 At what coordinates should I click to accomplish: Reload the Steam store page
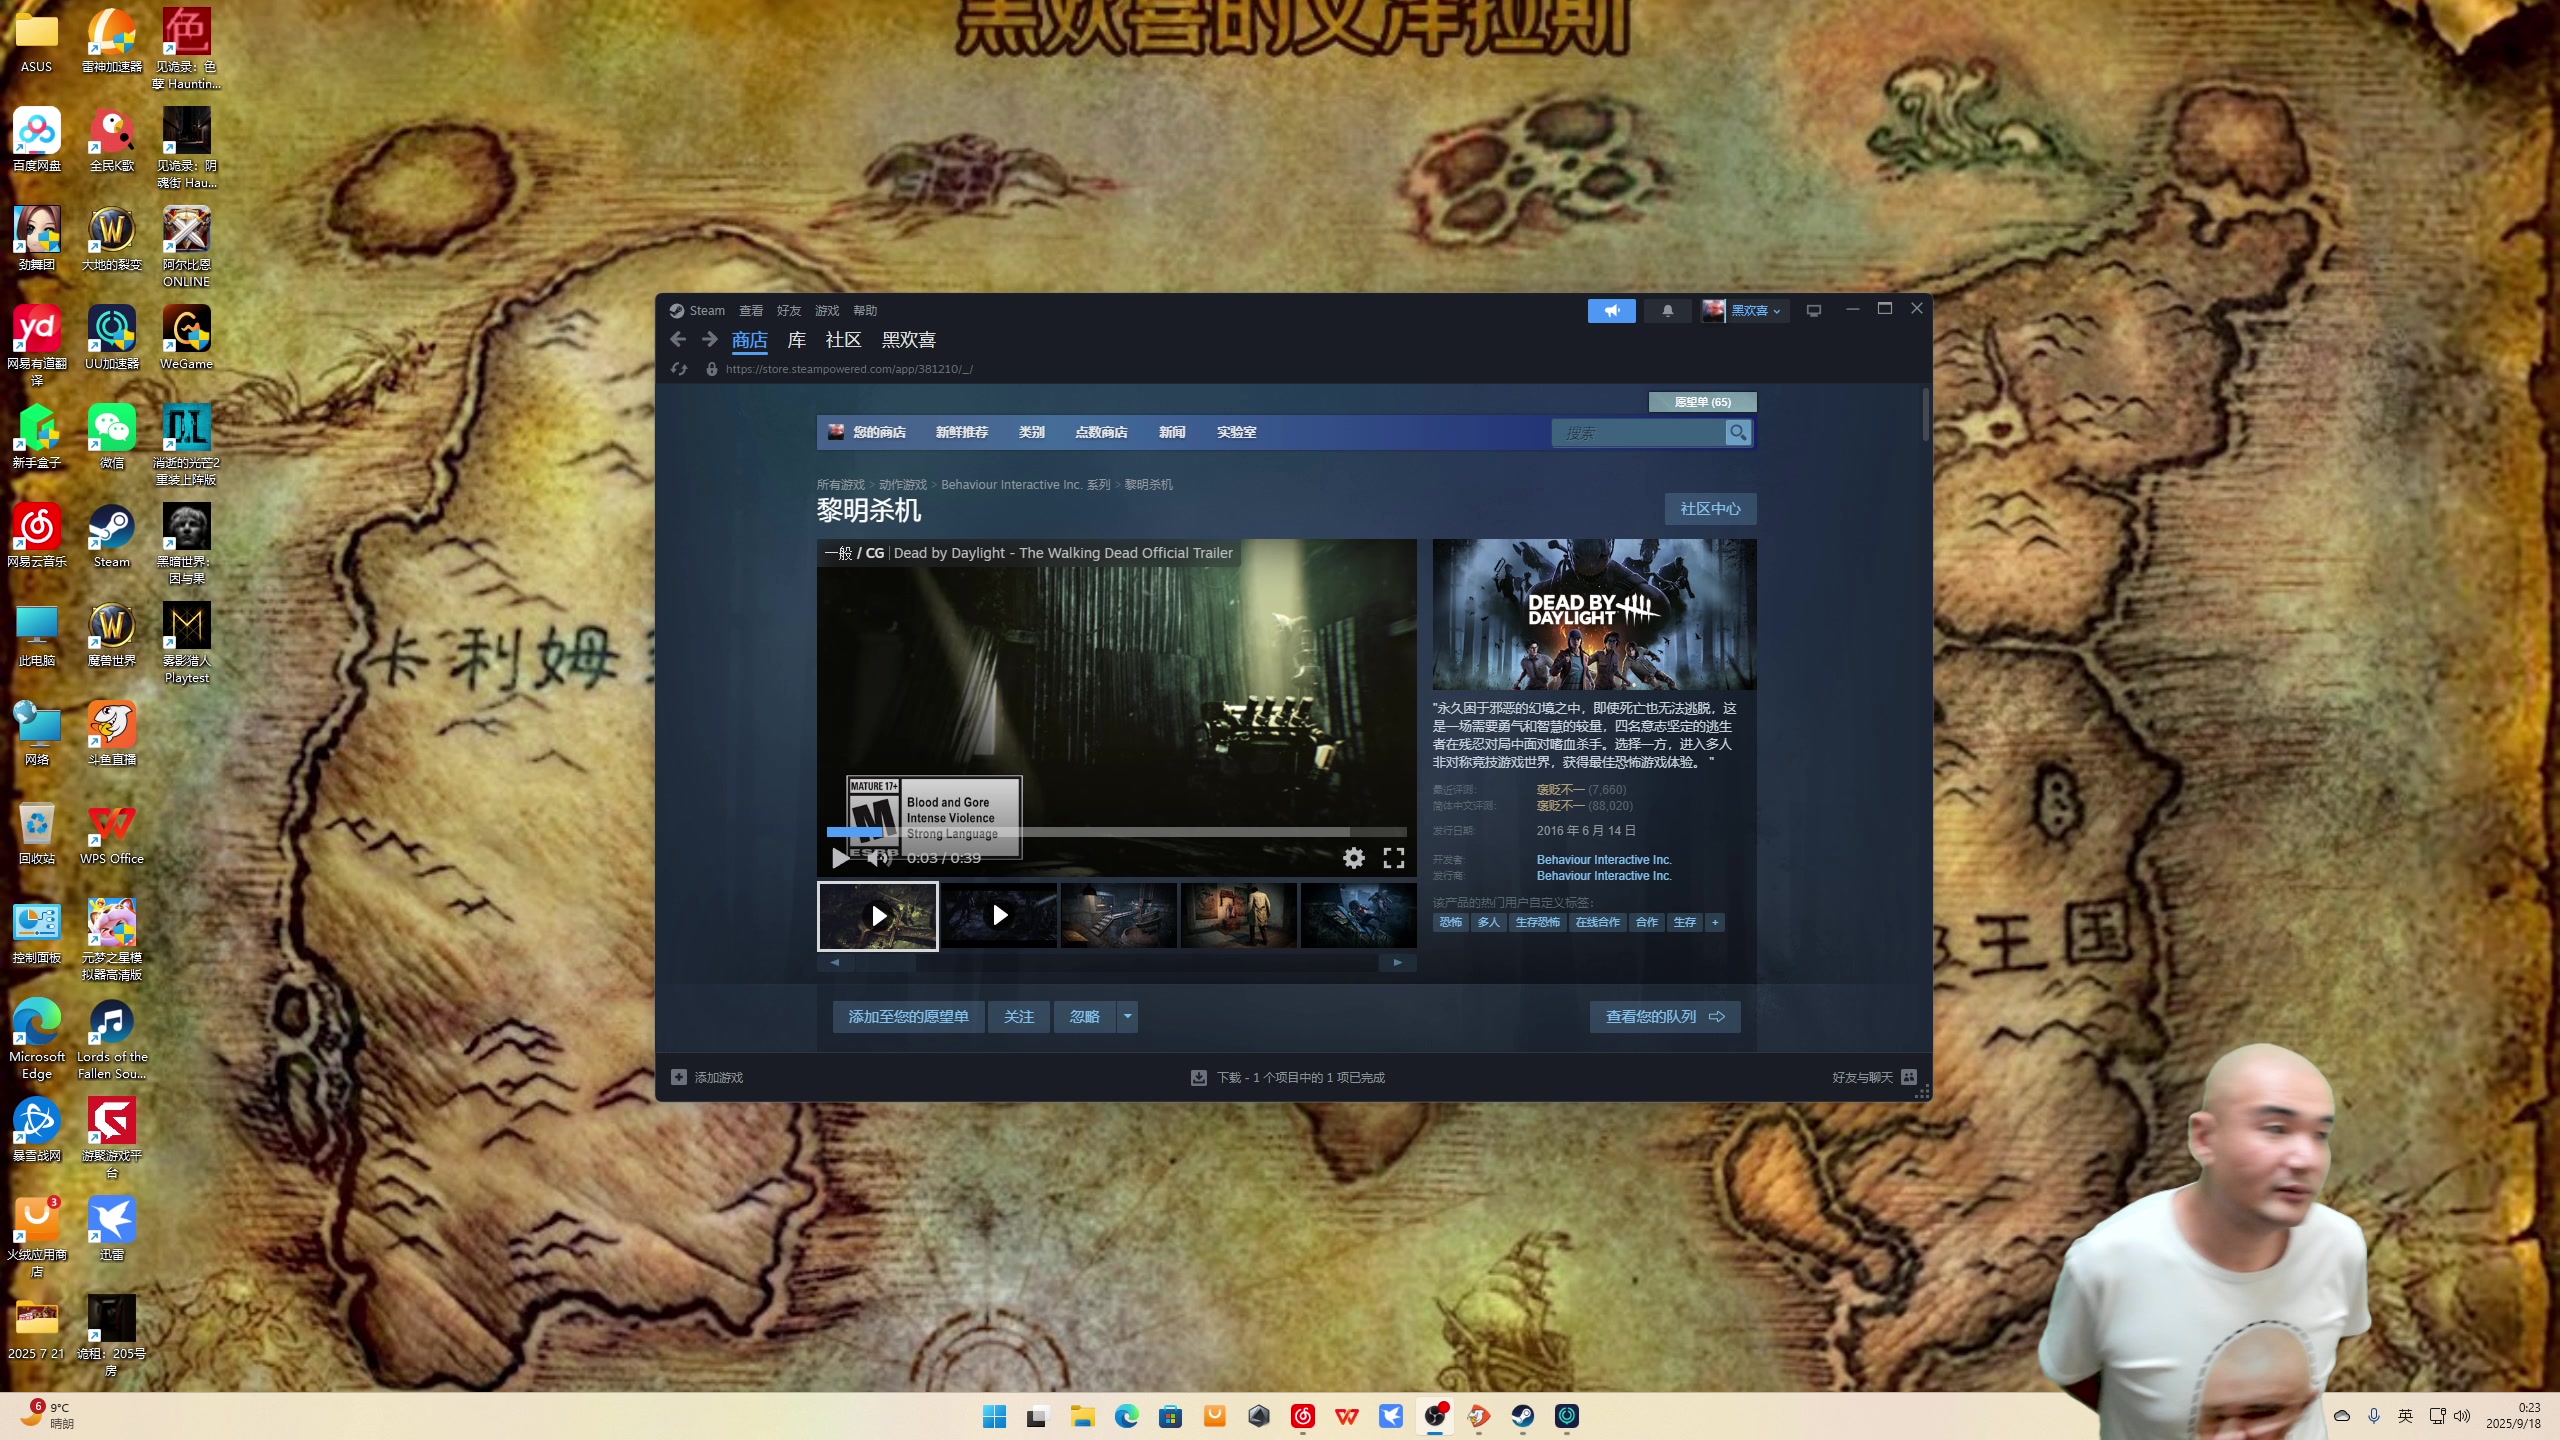679,369
